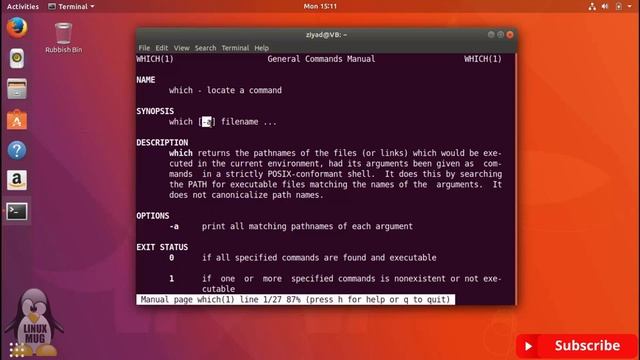The image size is (640, 360).
Task: Open the network status icon
Action: [592, 7]
